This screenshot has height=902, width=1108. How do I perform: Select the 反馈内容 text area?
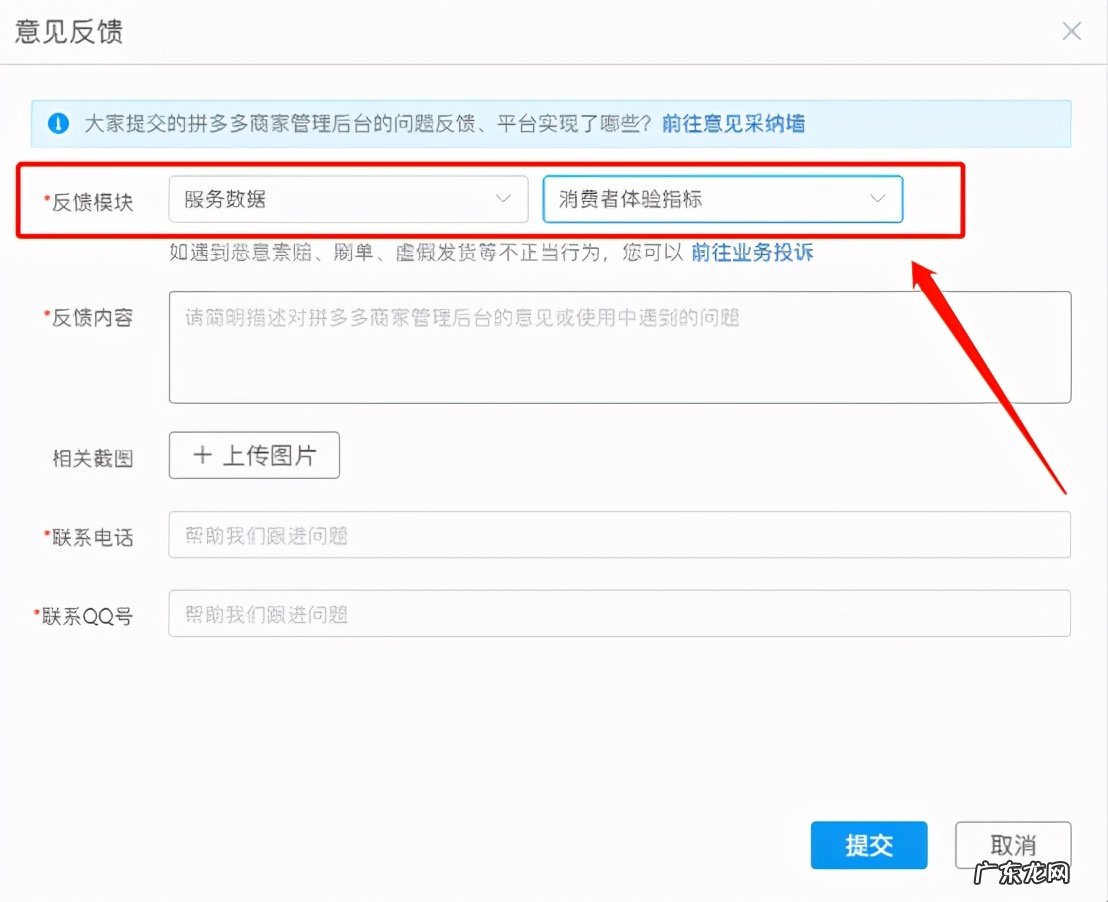click(x=620, y=345)
